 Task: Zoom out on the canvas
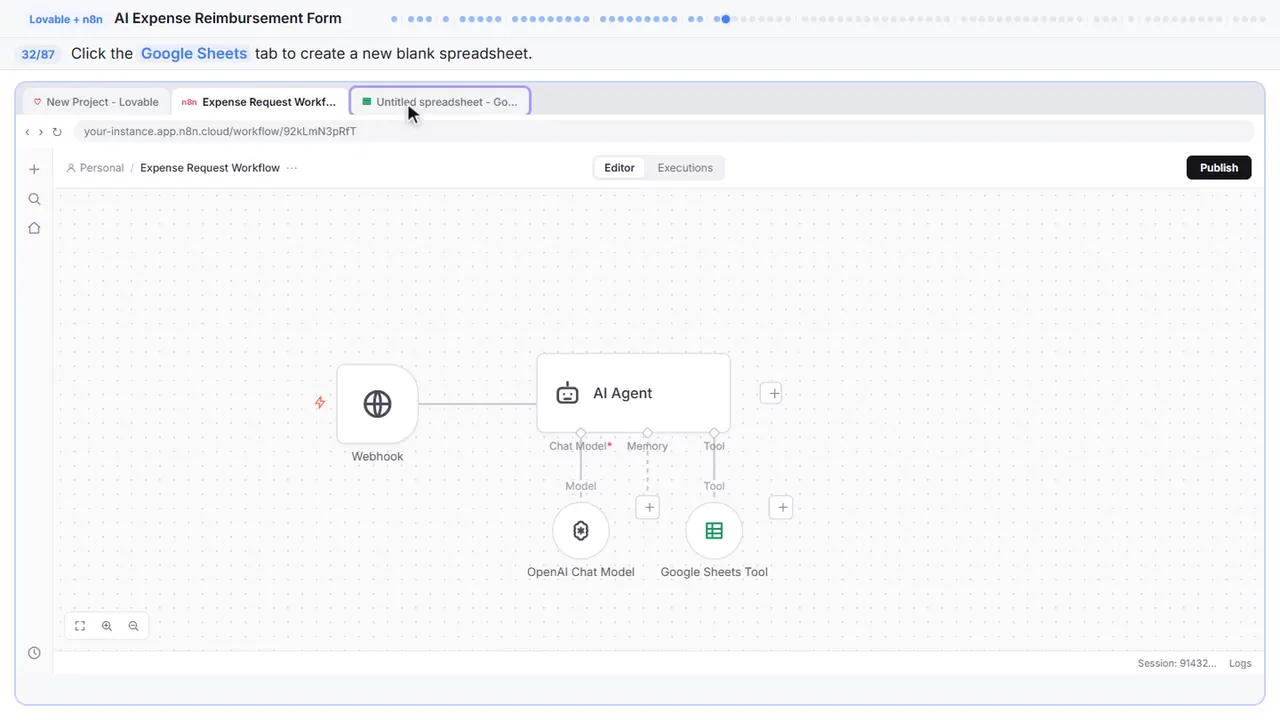[134, 626]
